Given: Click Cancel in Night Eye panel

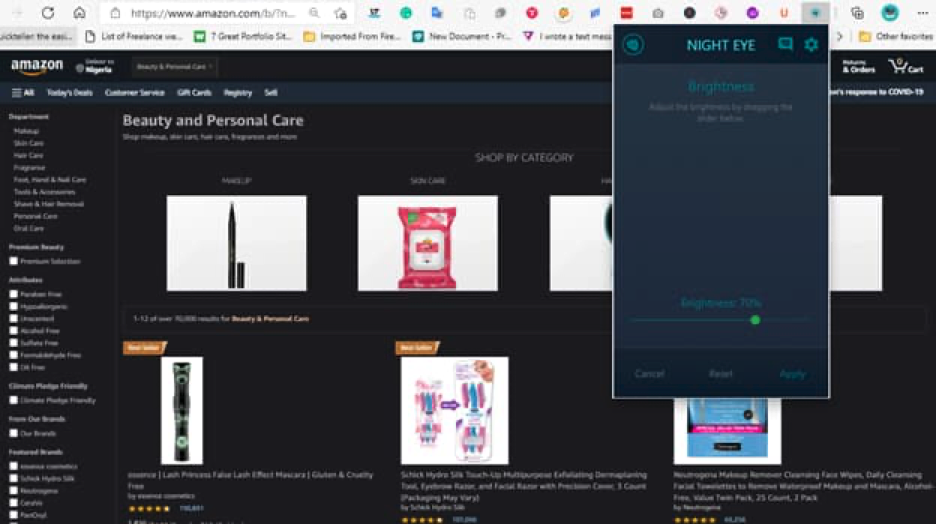Looking at the screenshot, I should (649, 374).
